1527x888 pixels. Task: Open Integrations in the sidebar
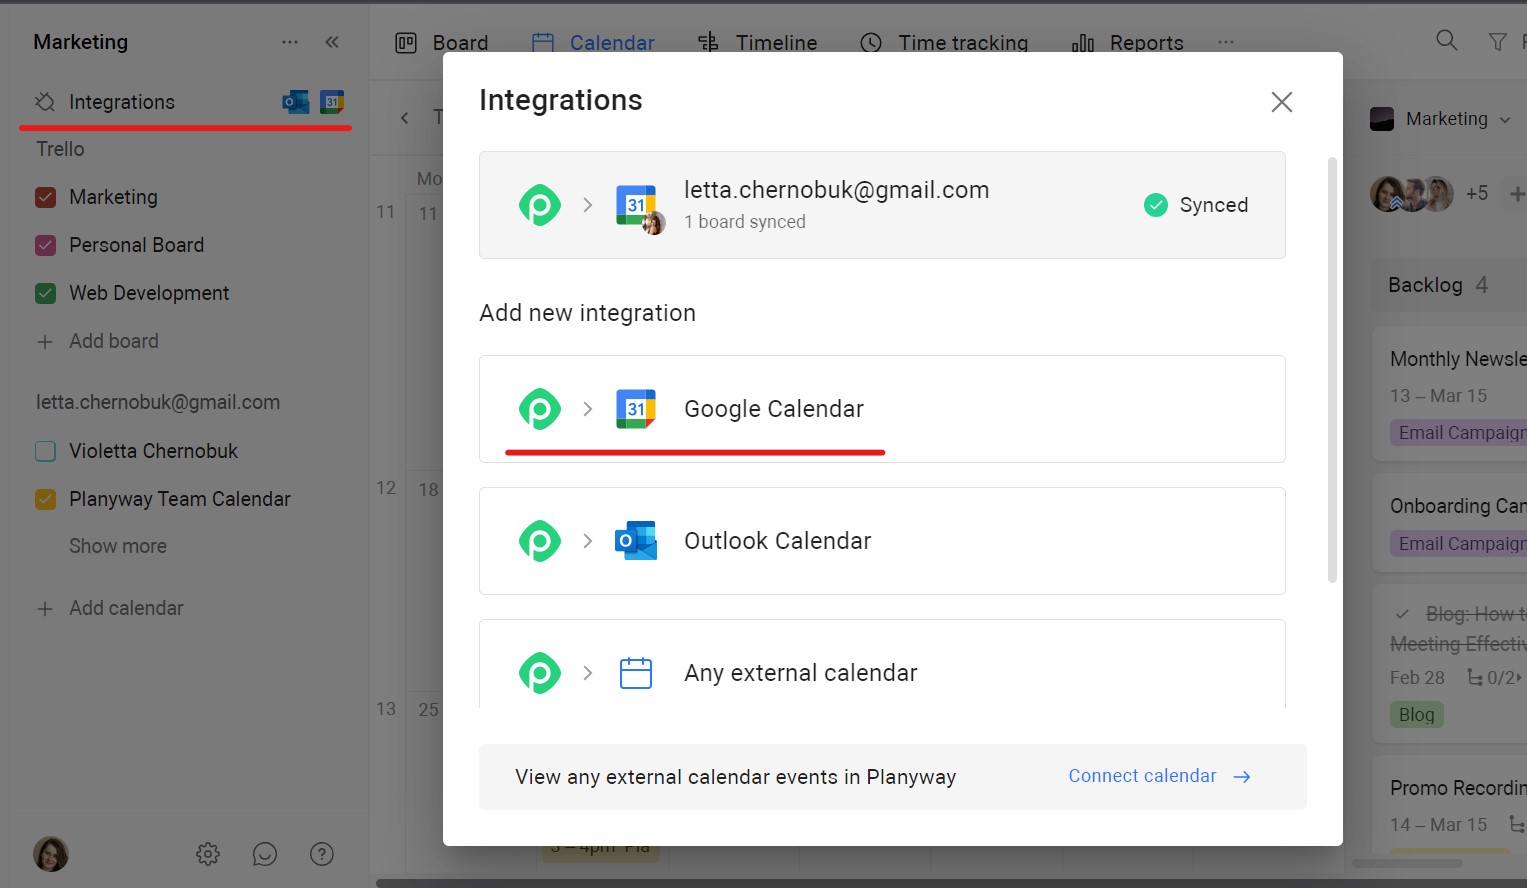tap(122, 102)
